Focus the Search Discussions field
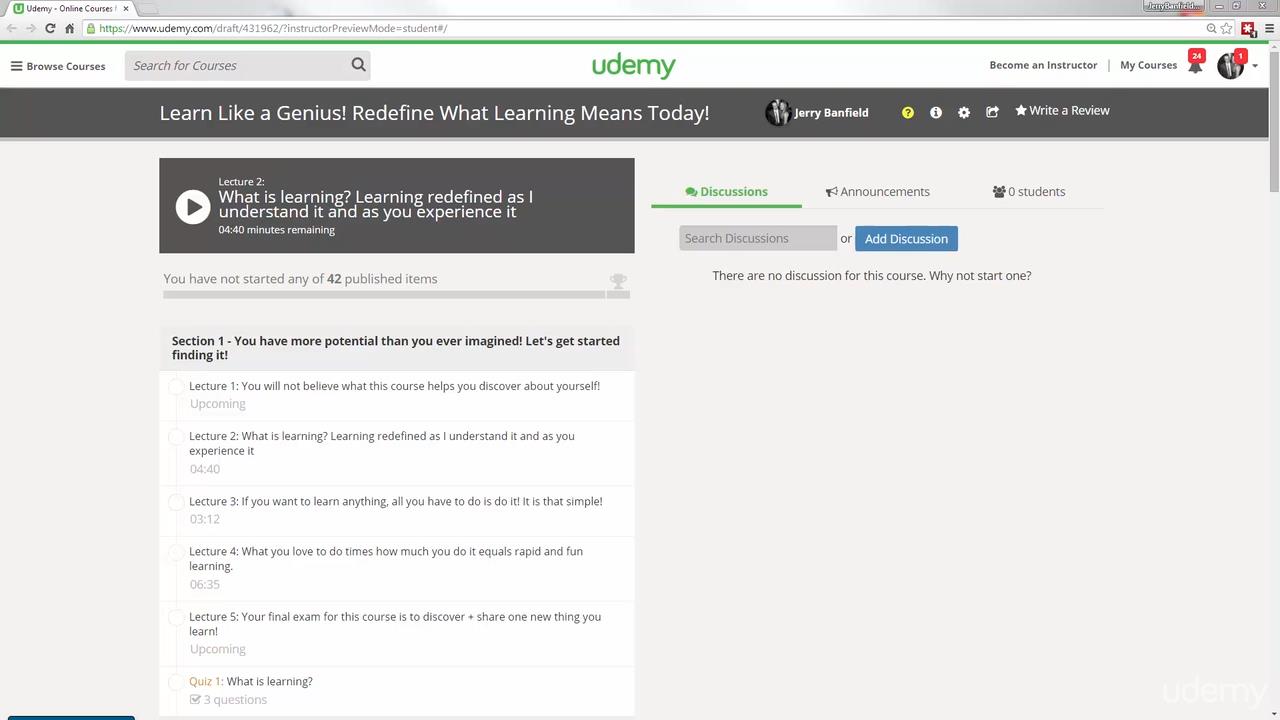Image resolution: width=1280 pixels, height=720 pixels. point(757,238)
